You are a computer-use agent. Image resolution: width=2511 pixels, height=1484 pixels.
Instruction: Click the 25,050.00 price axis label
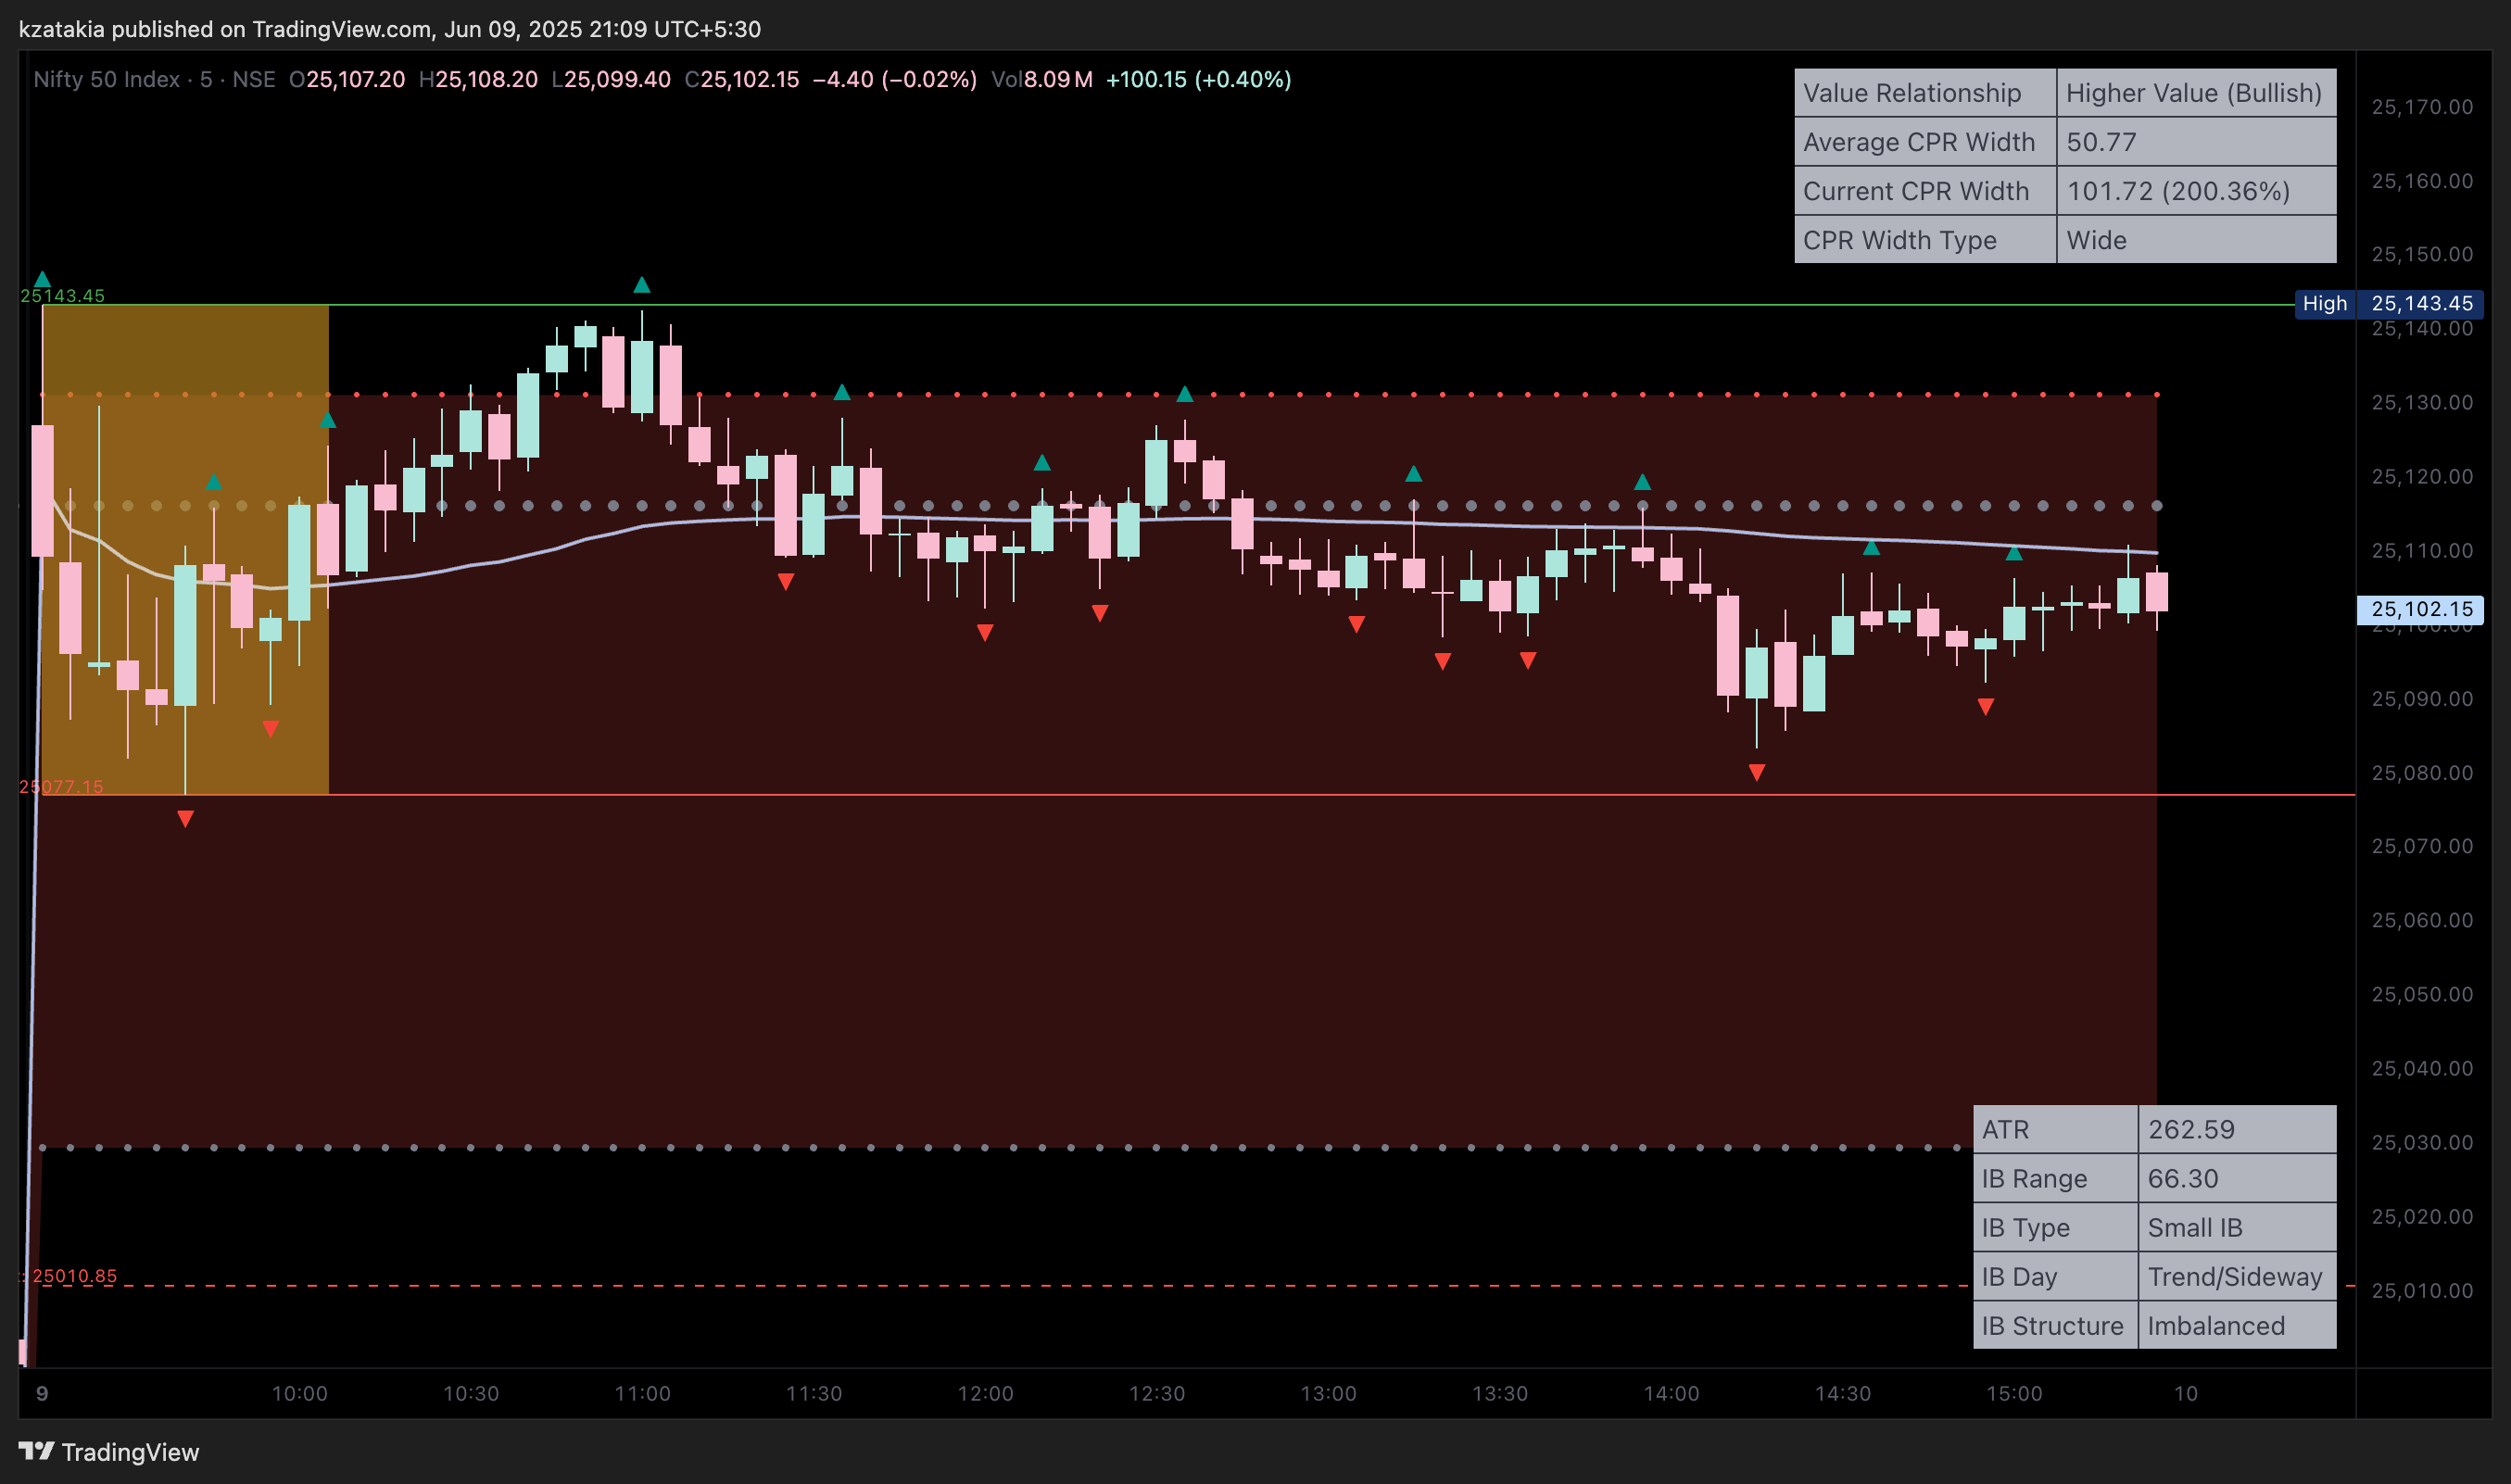point(2422,994)
